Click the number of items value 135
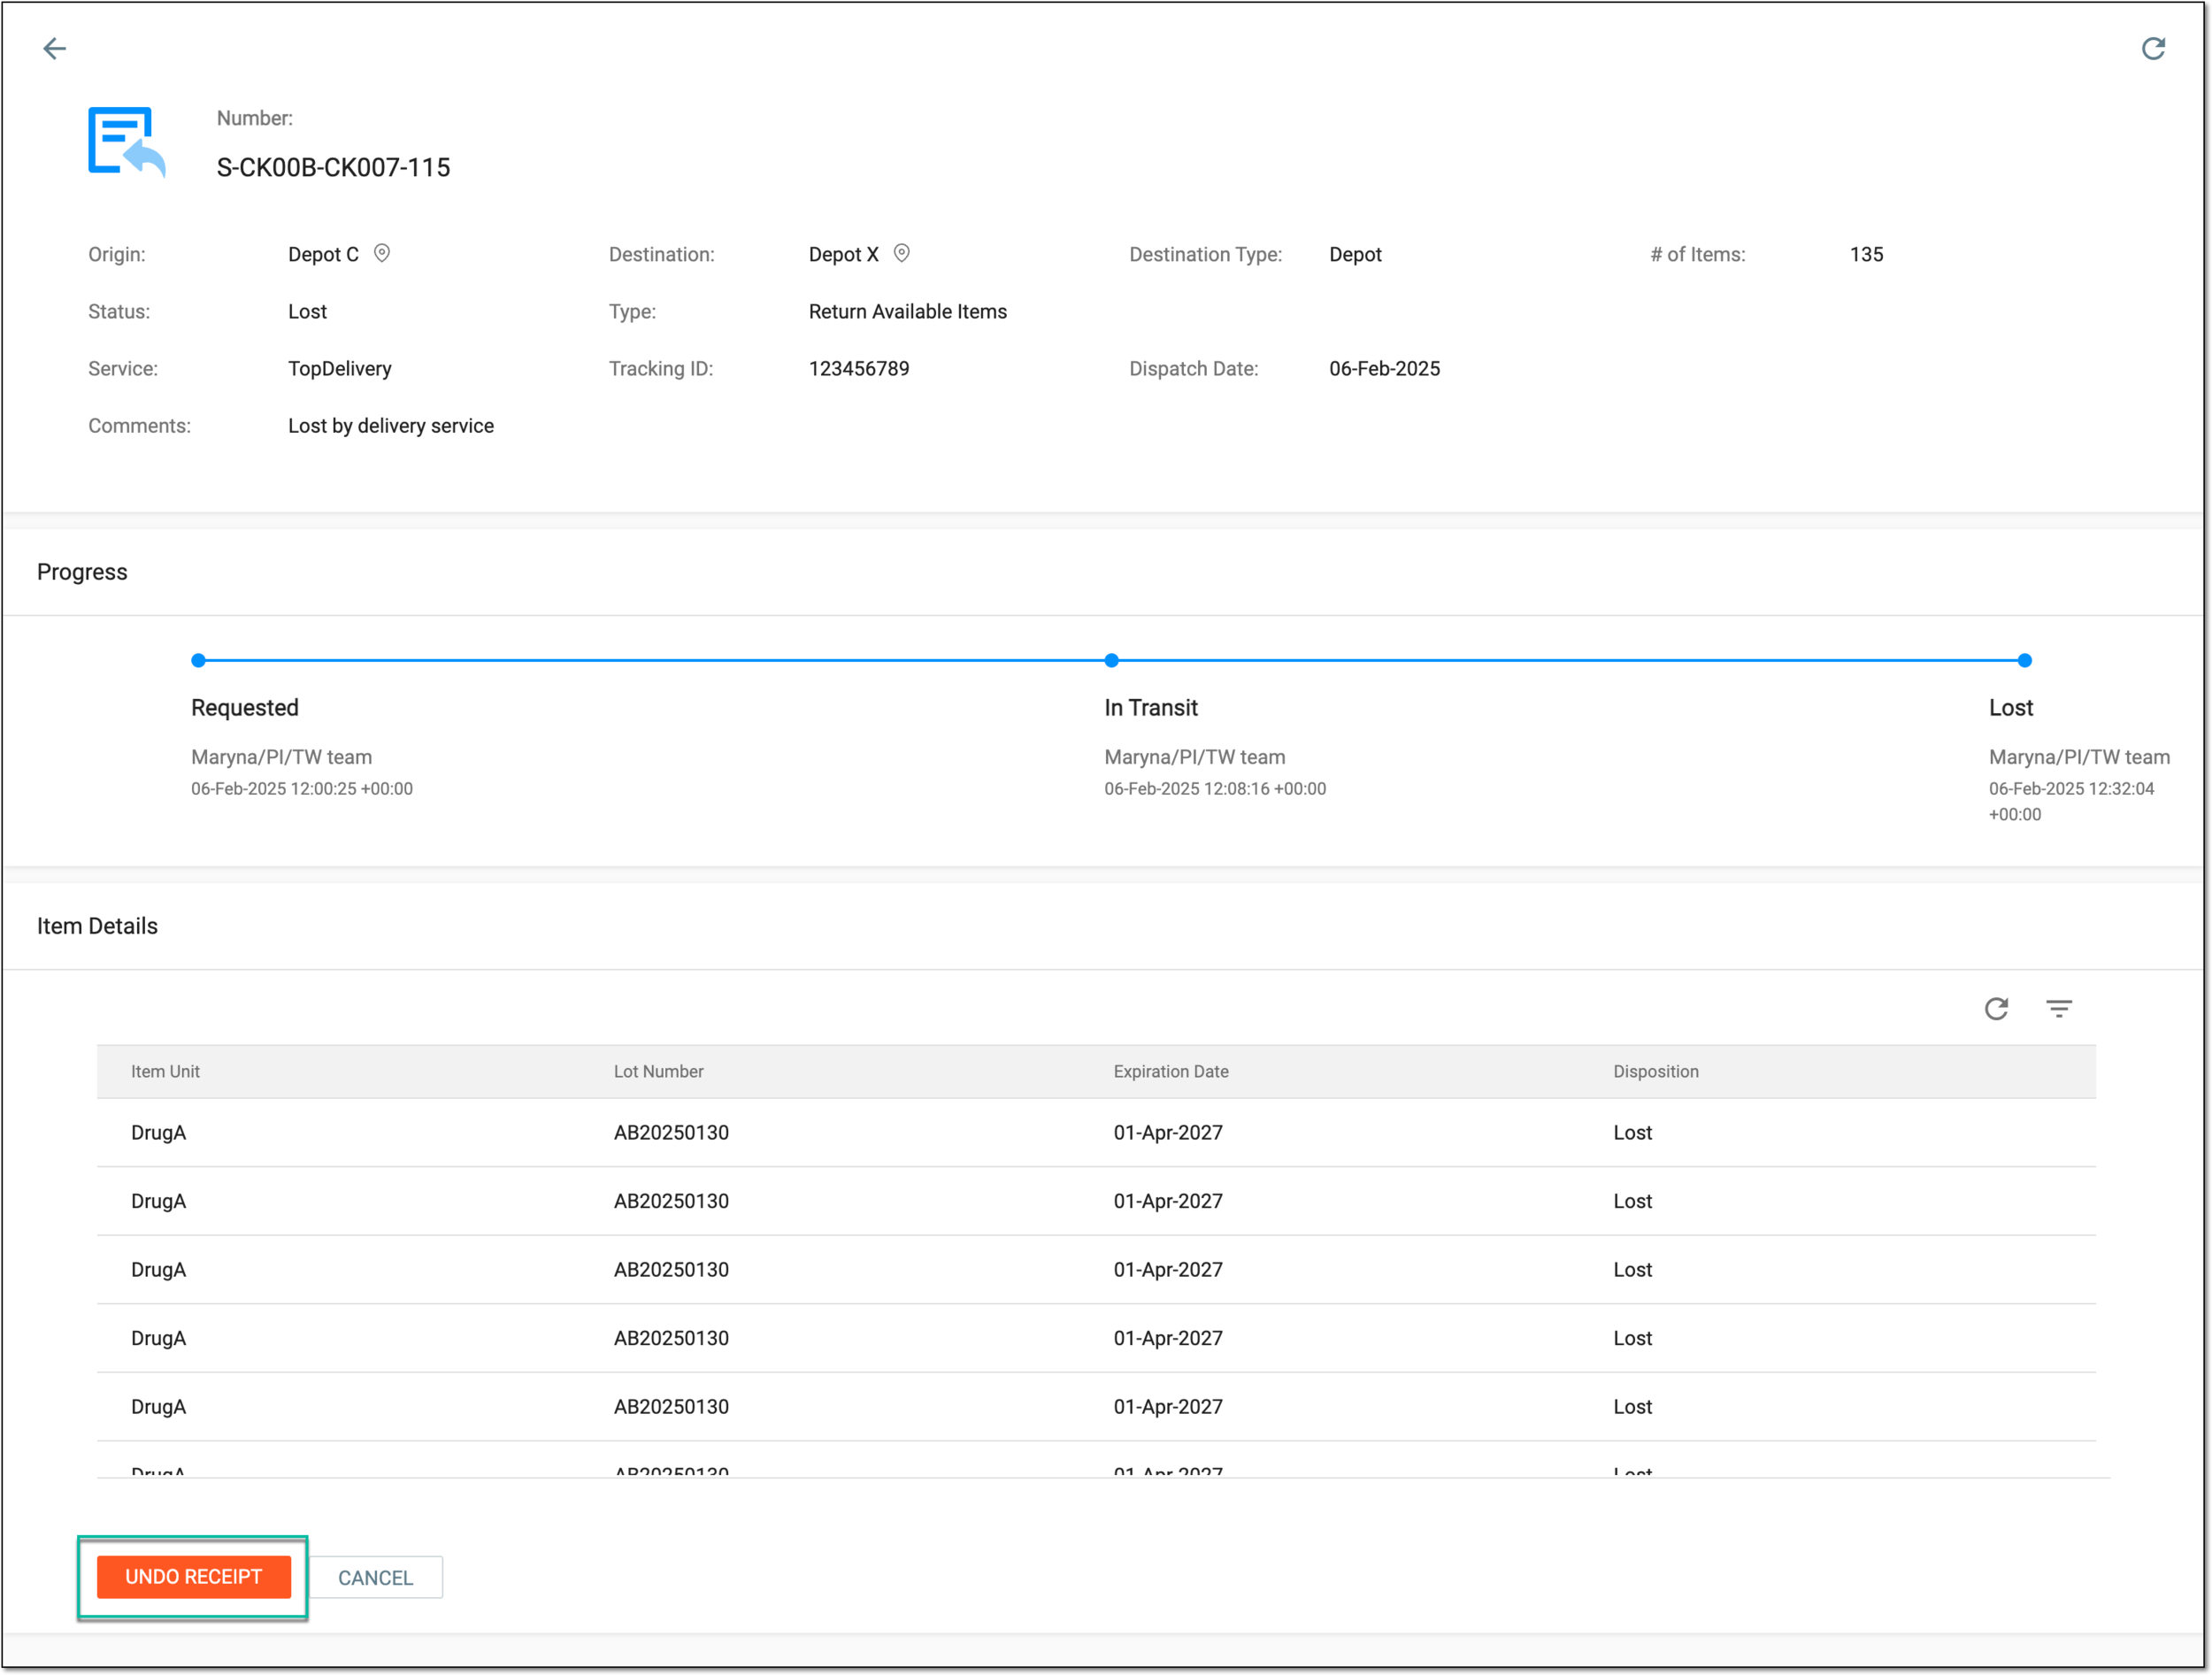Image resolution: width=2212 pixels, height=1675 pixels. 1866,254
